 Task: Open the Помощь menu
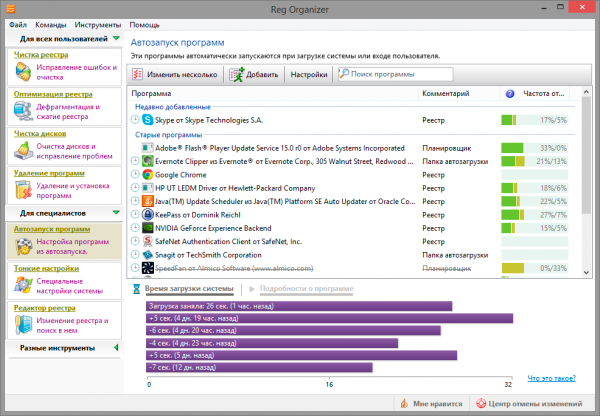click(x=144, y=25)
